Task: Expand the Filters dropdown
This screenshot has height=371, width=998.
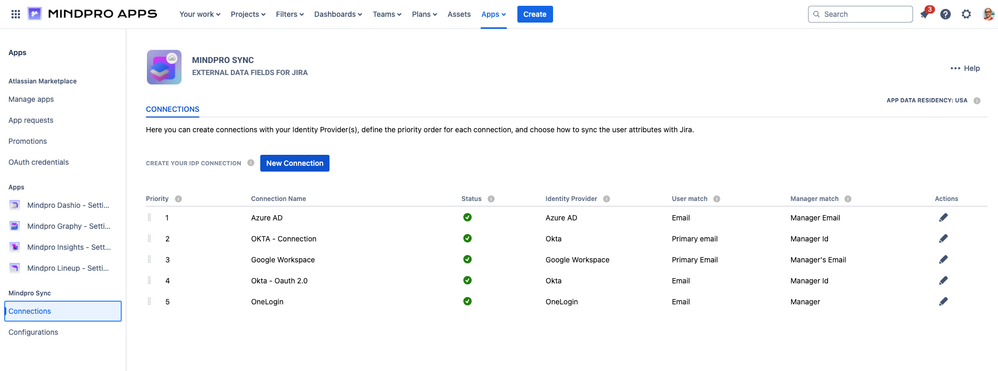Action: (290, 14)
